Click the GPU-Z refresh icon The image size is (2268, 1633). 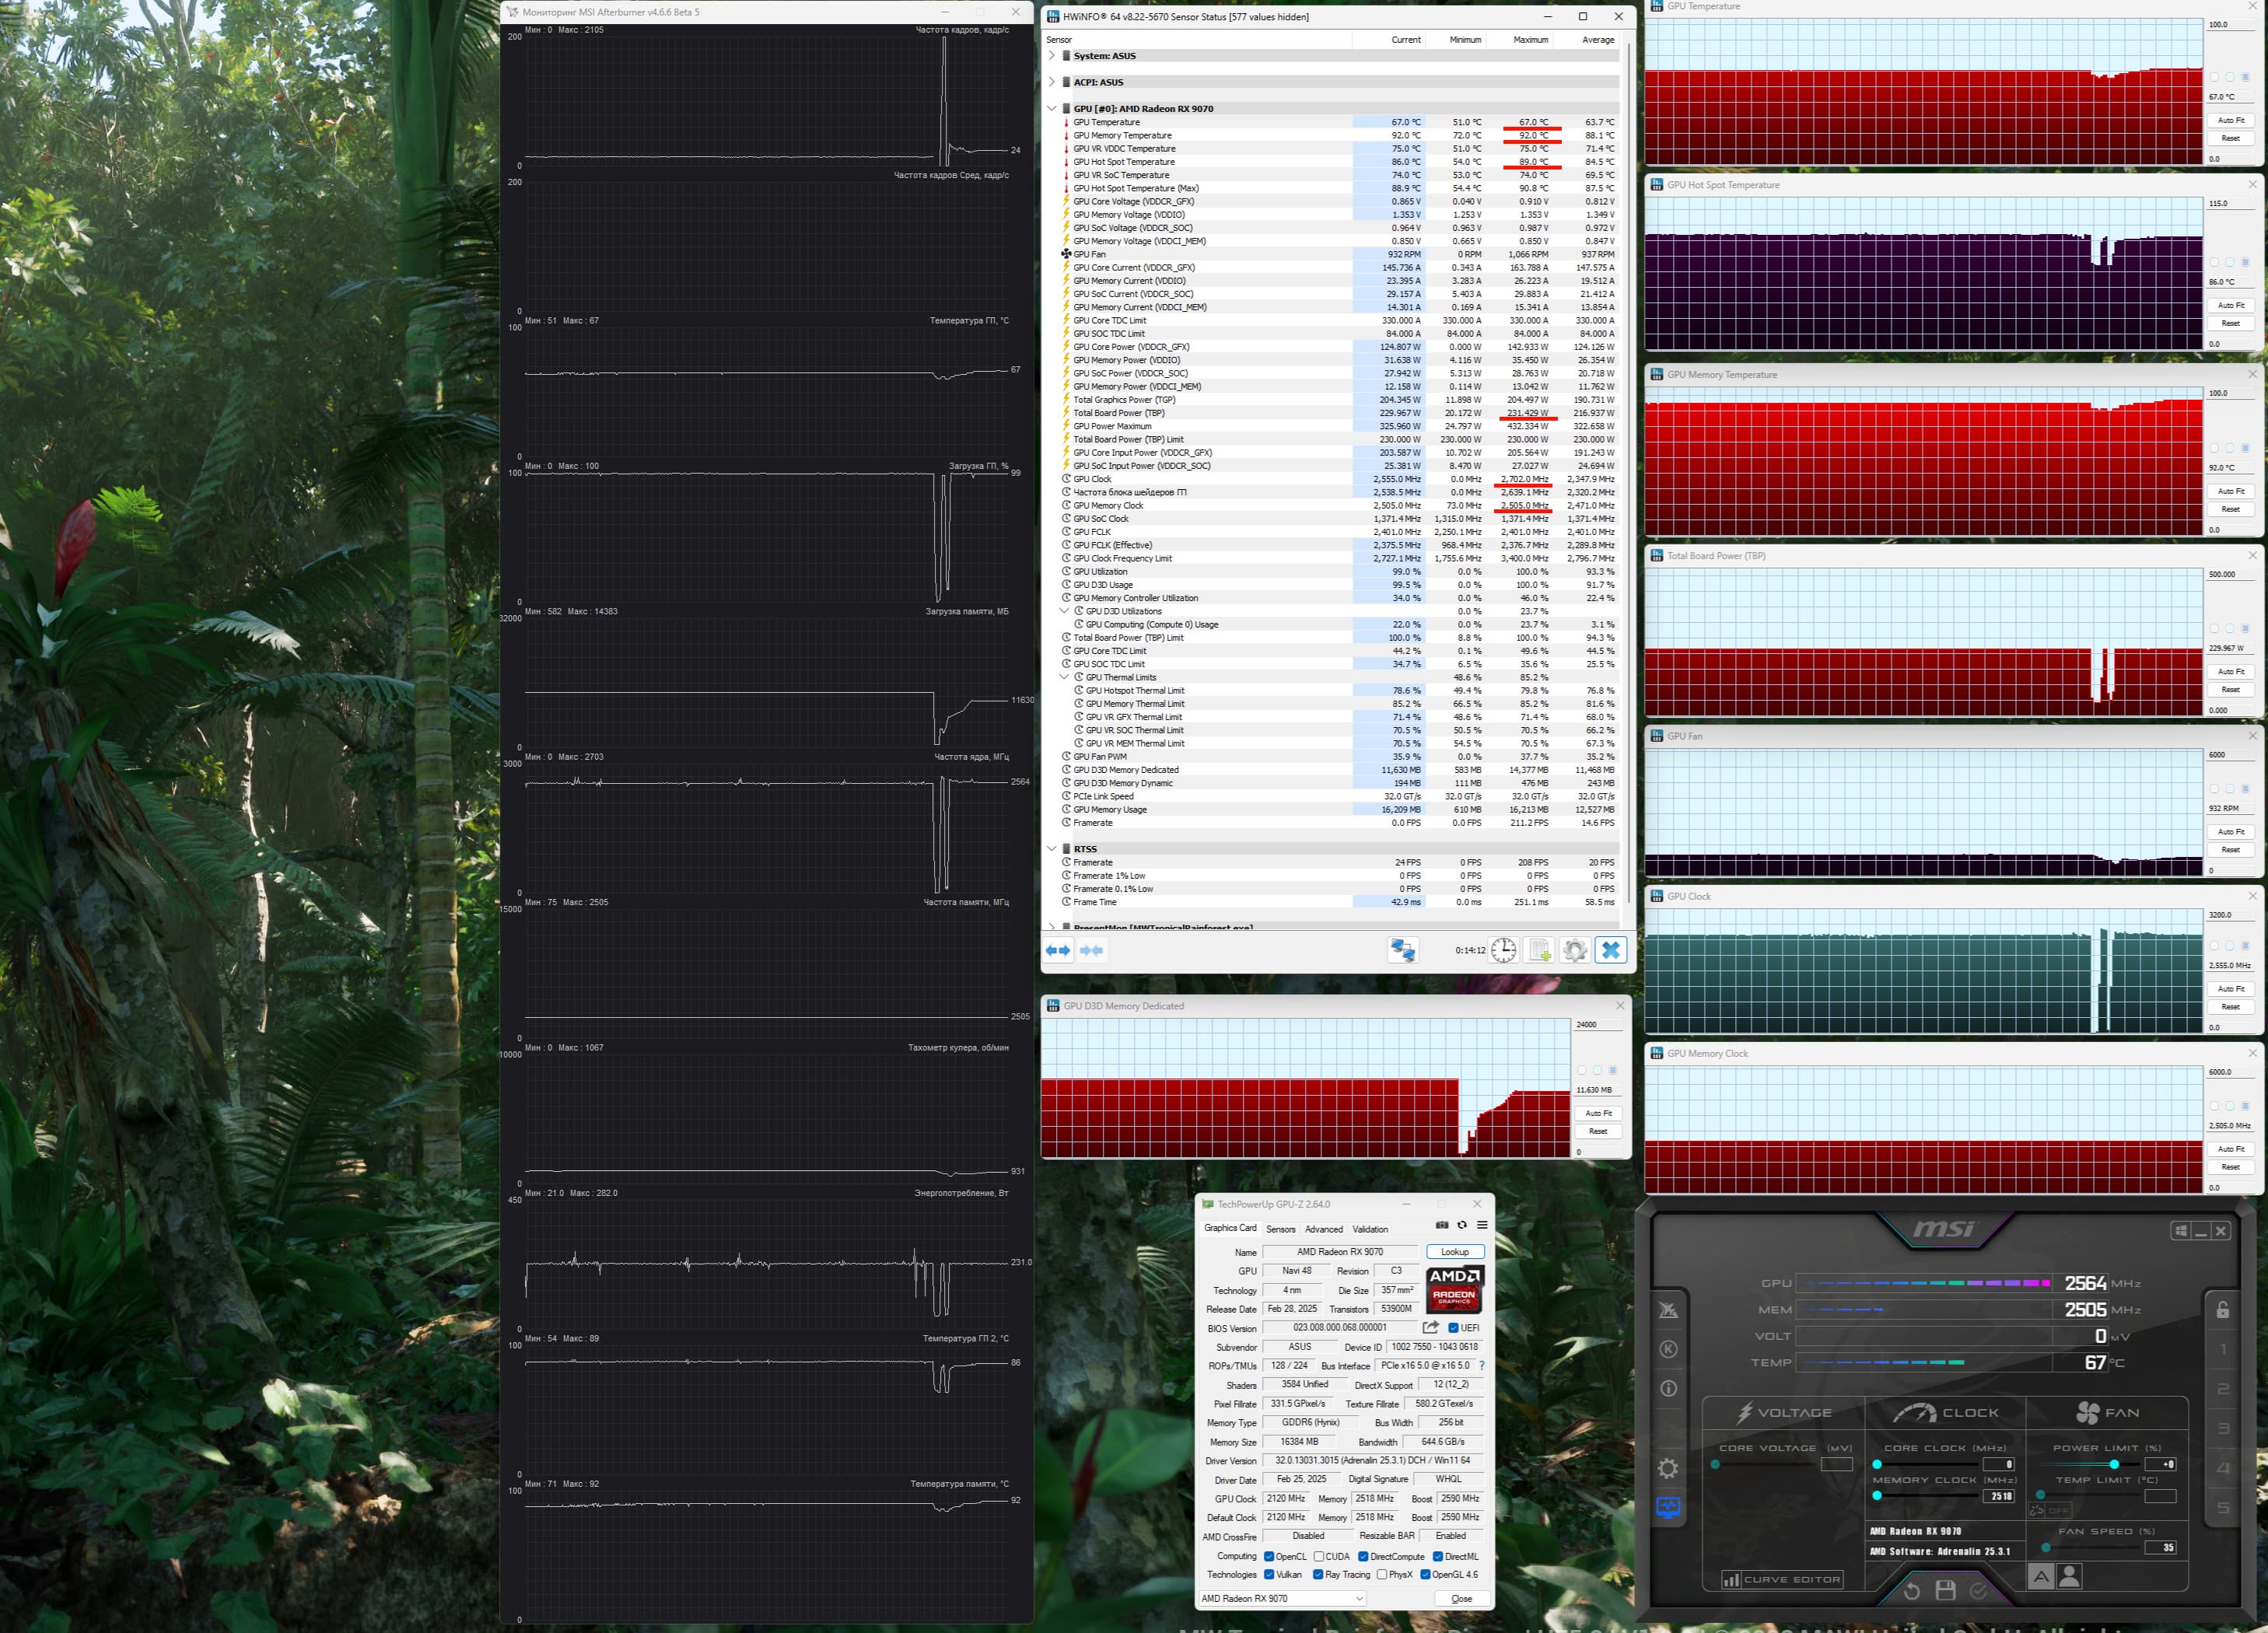(x=1461, y=1225)
